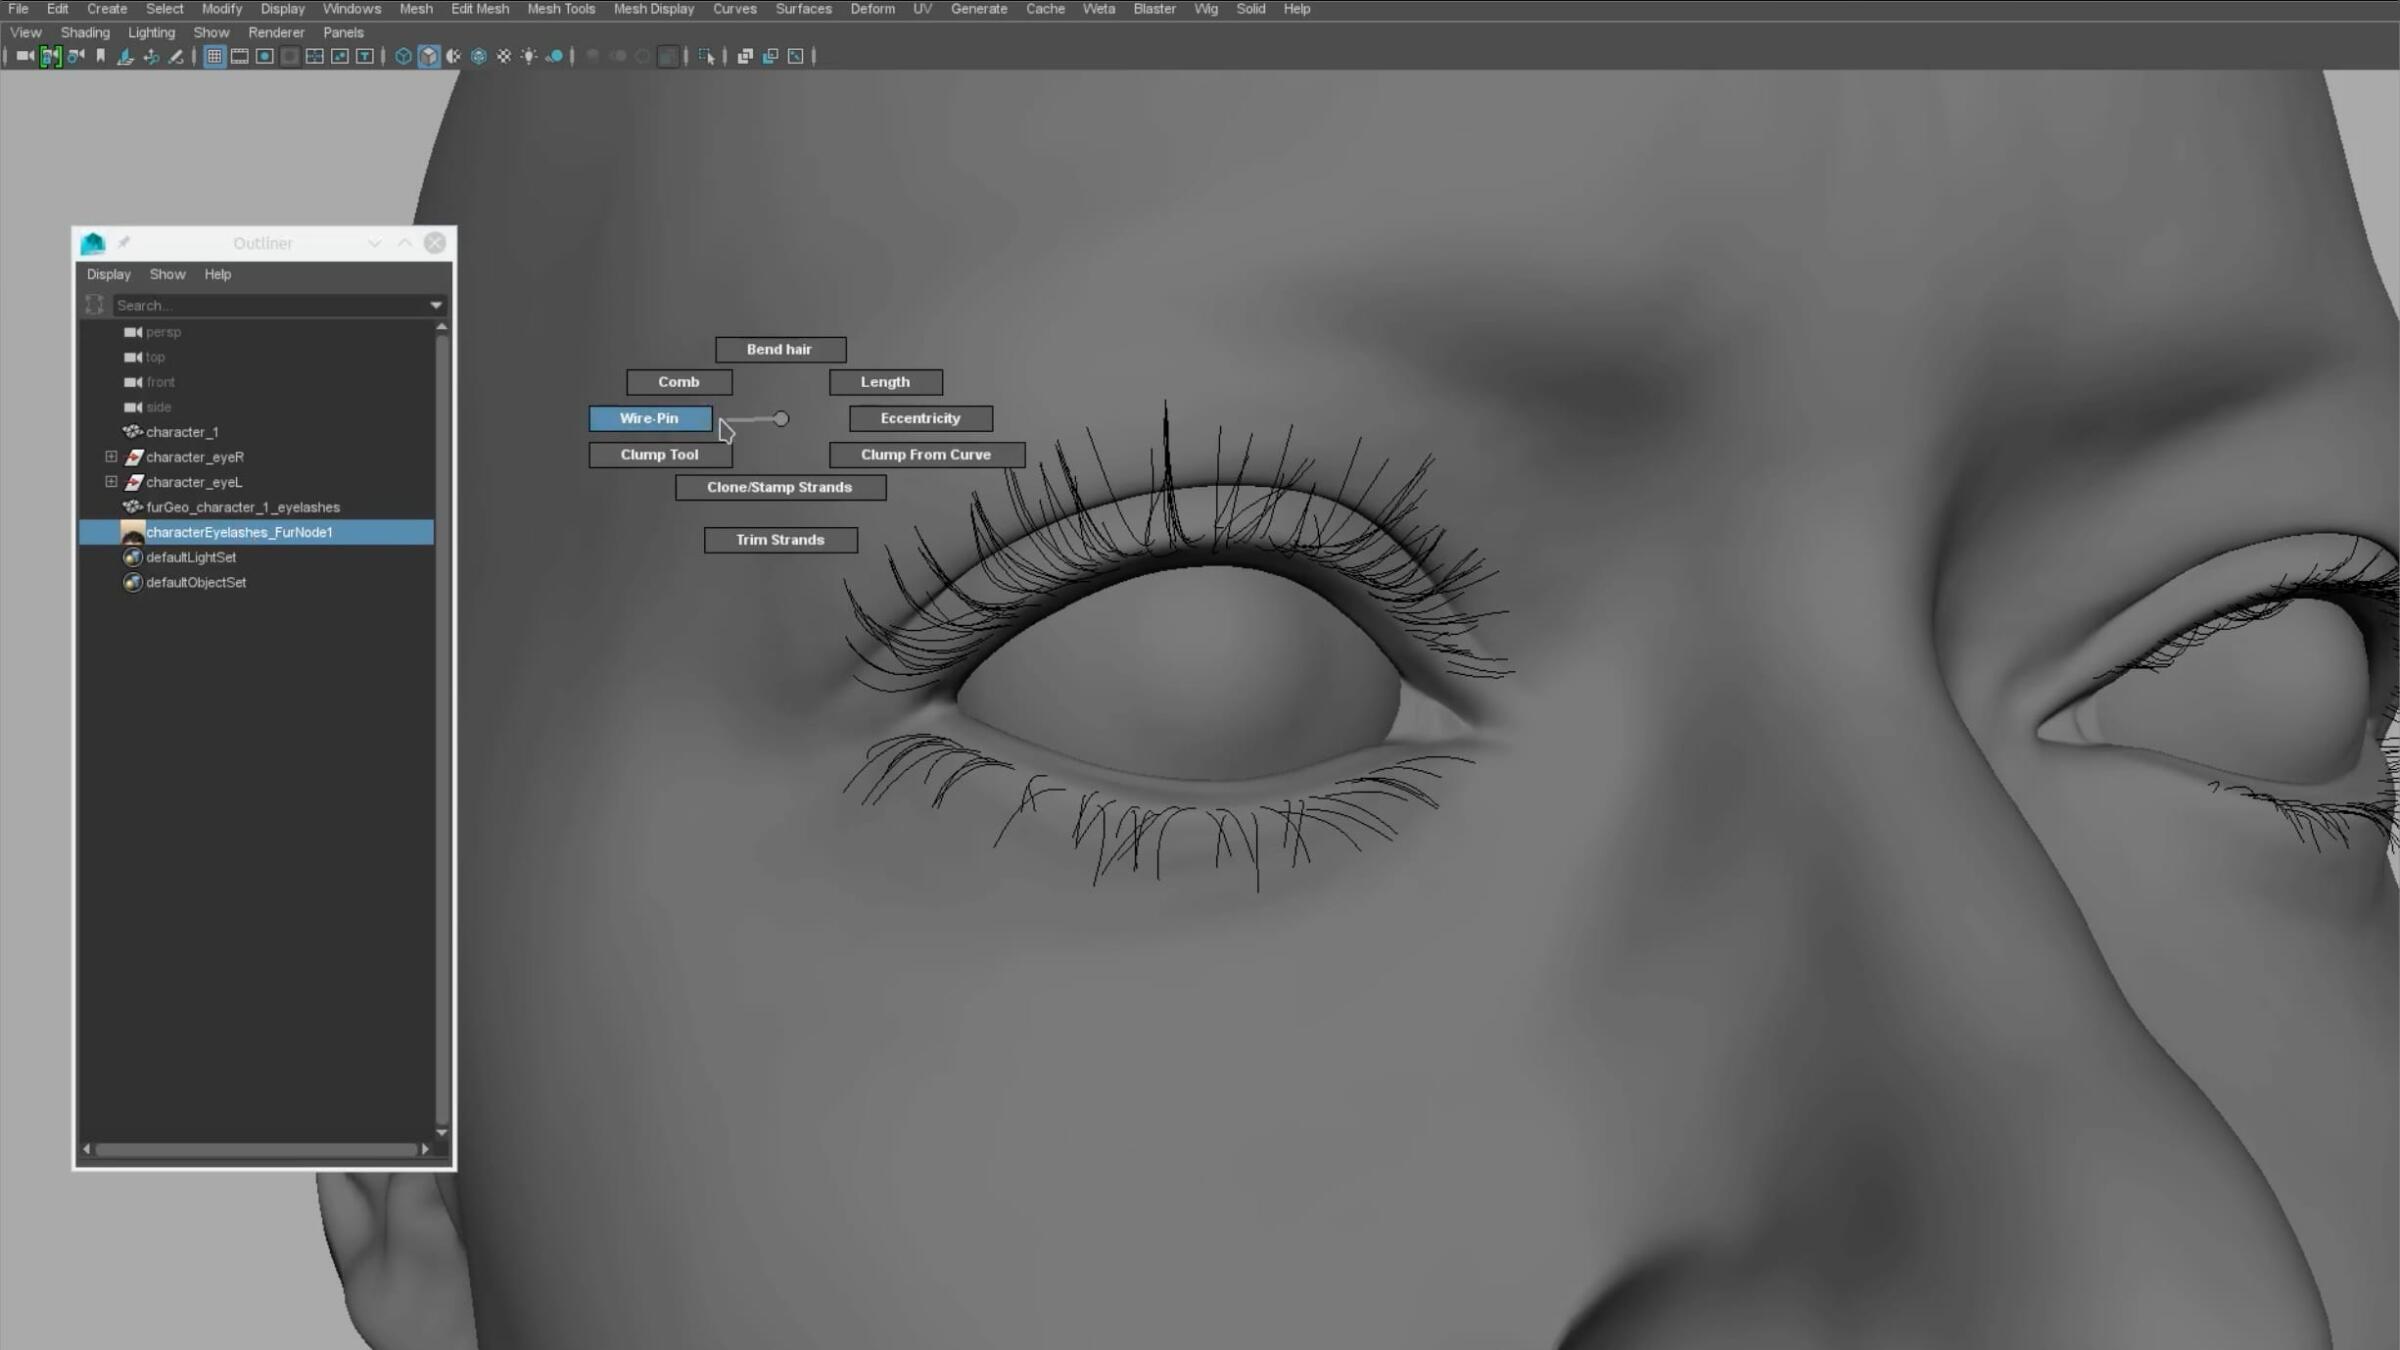The width and height of the screenshot is (2400, 1350).
Task: Click the perspective camera icon next to persp
Action: click(x=133, y=331)
